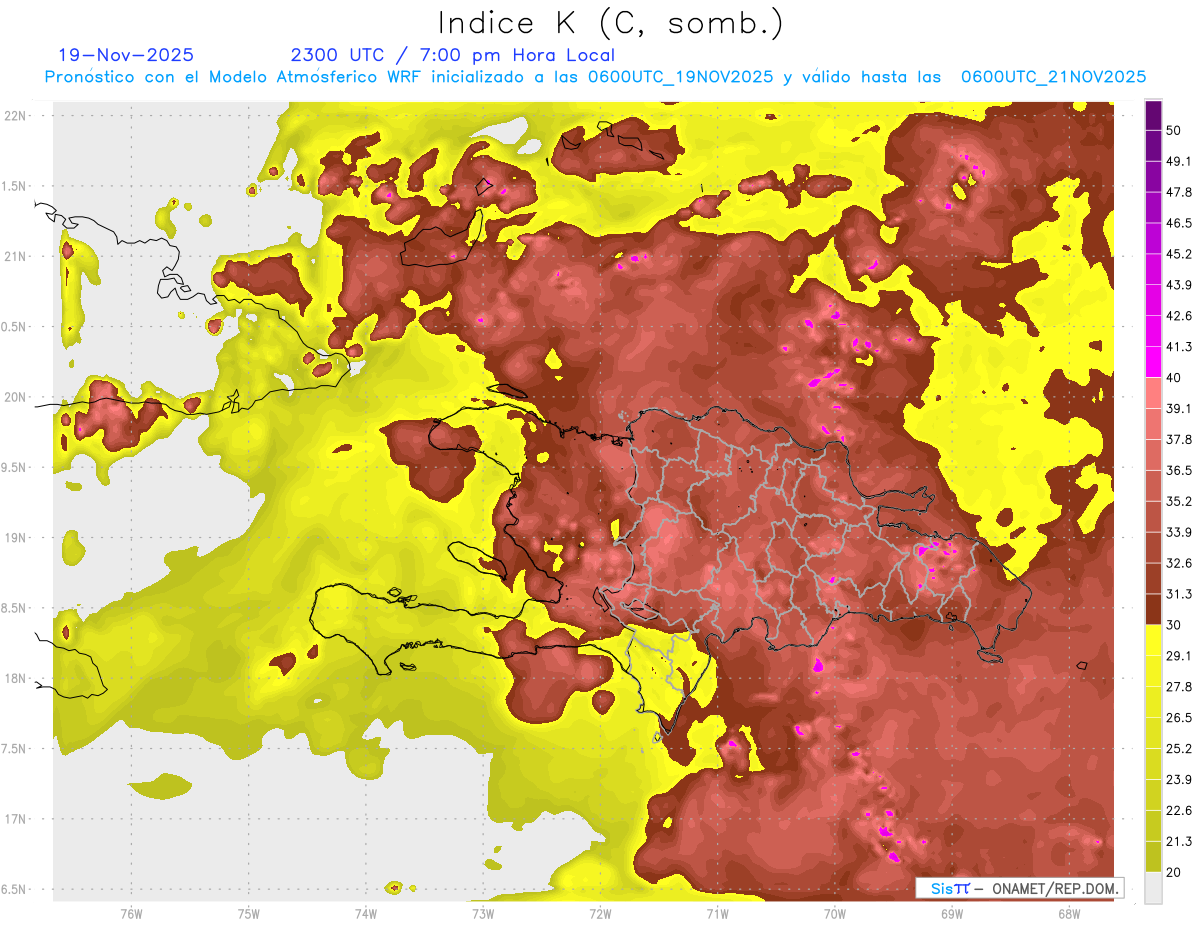Click the colorbar value "21.3"
The height and width of the screenshot is (927, 1200).
(1179, 841)
